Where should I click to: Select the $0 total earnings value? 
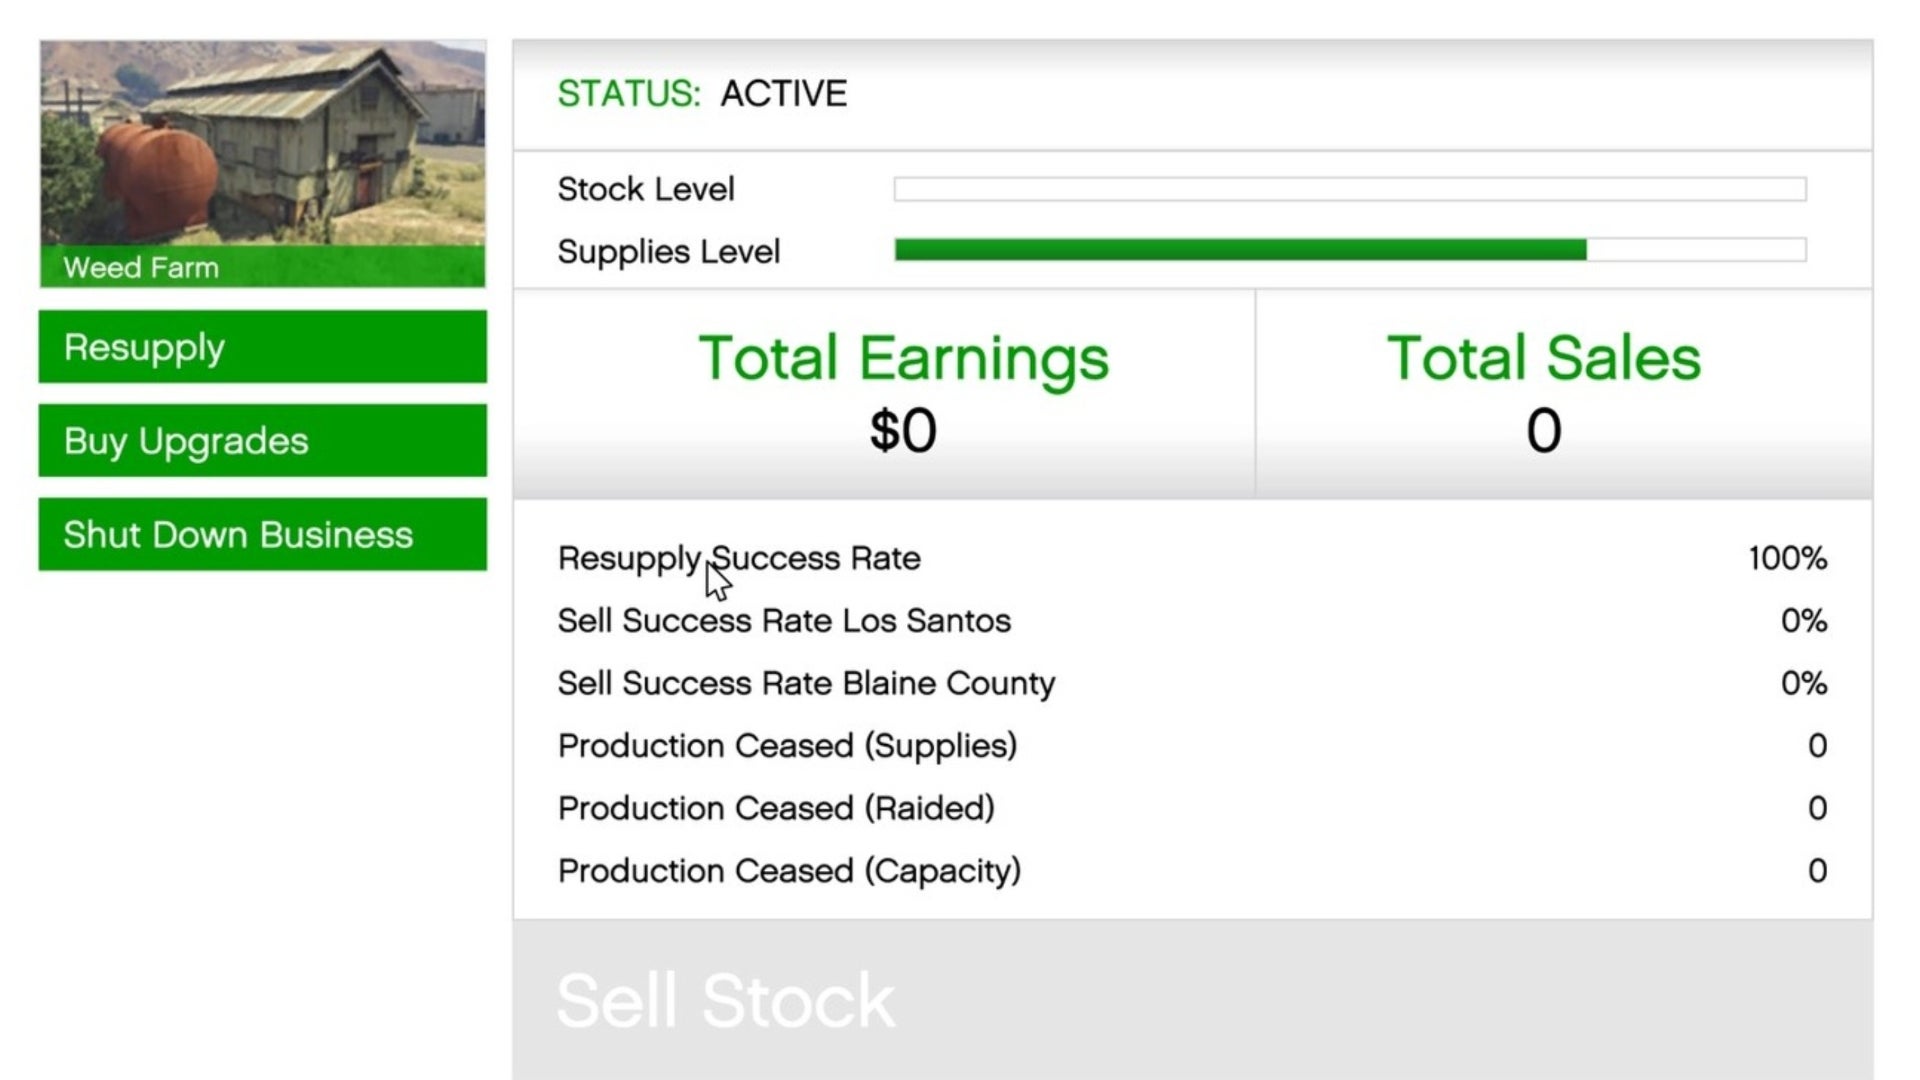click(x=903, y=431)
